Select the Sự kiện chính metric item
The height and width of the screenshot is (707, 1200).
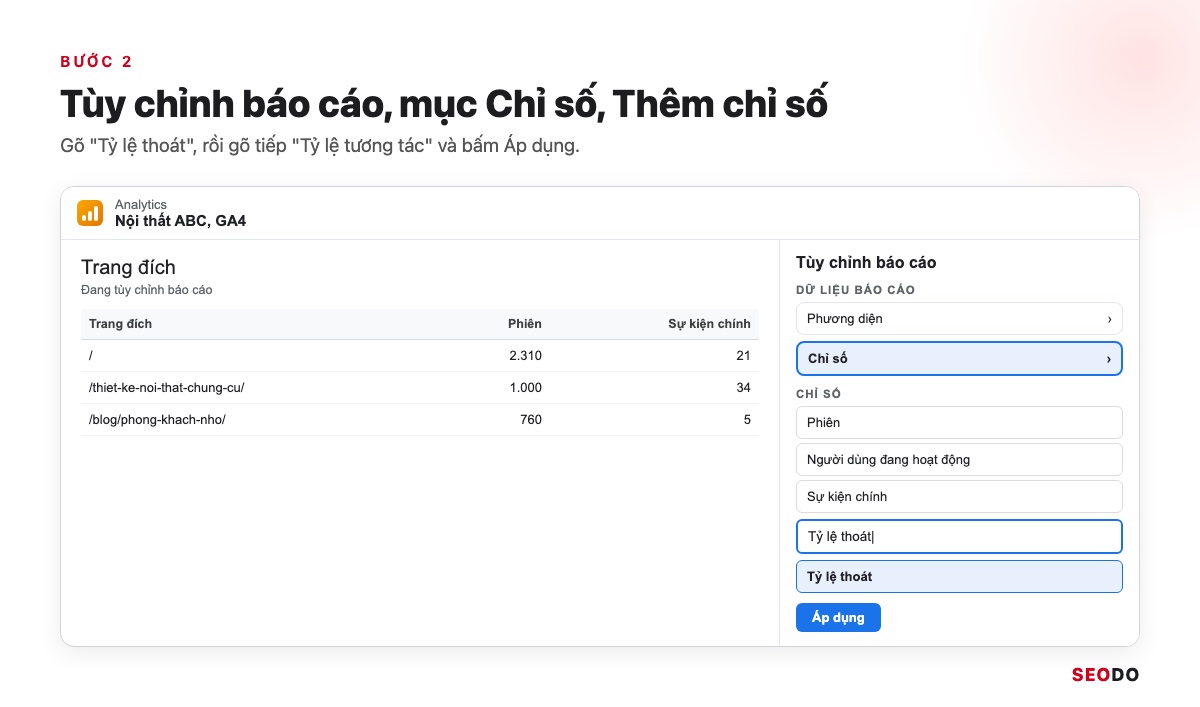coord(959,497)
